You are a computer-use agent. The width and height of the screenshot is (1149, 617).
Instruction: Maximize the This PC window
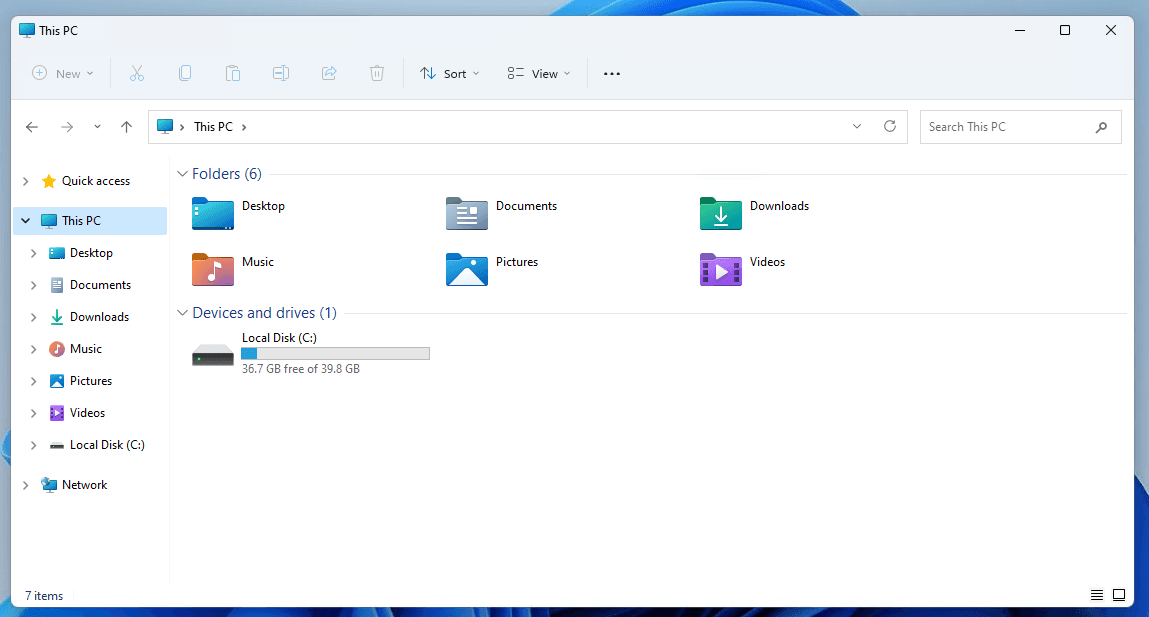click(x=1065, y=30)
